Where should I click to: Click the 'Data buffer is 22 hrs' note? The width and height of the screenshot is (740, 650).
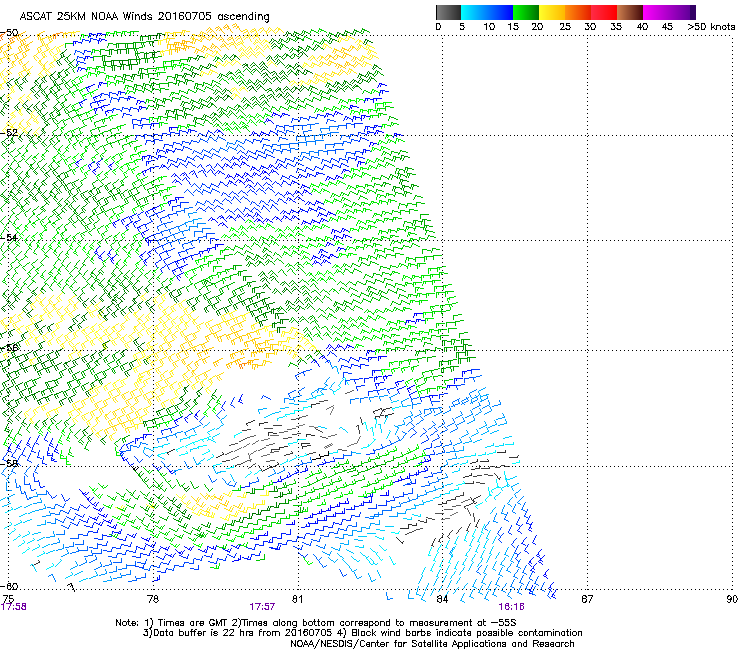click(x=363, y=633)
